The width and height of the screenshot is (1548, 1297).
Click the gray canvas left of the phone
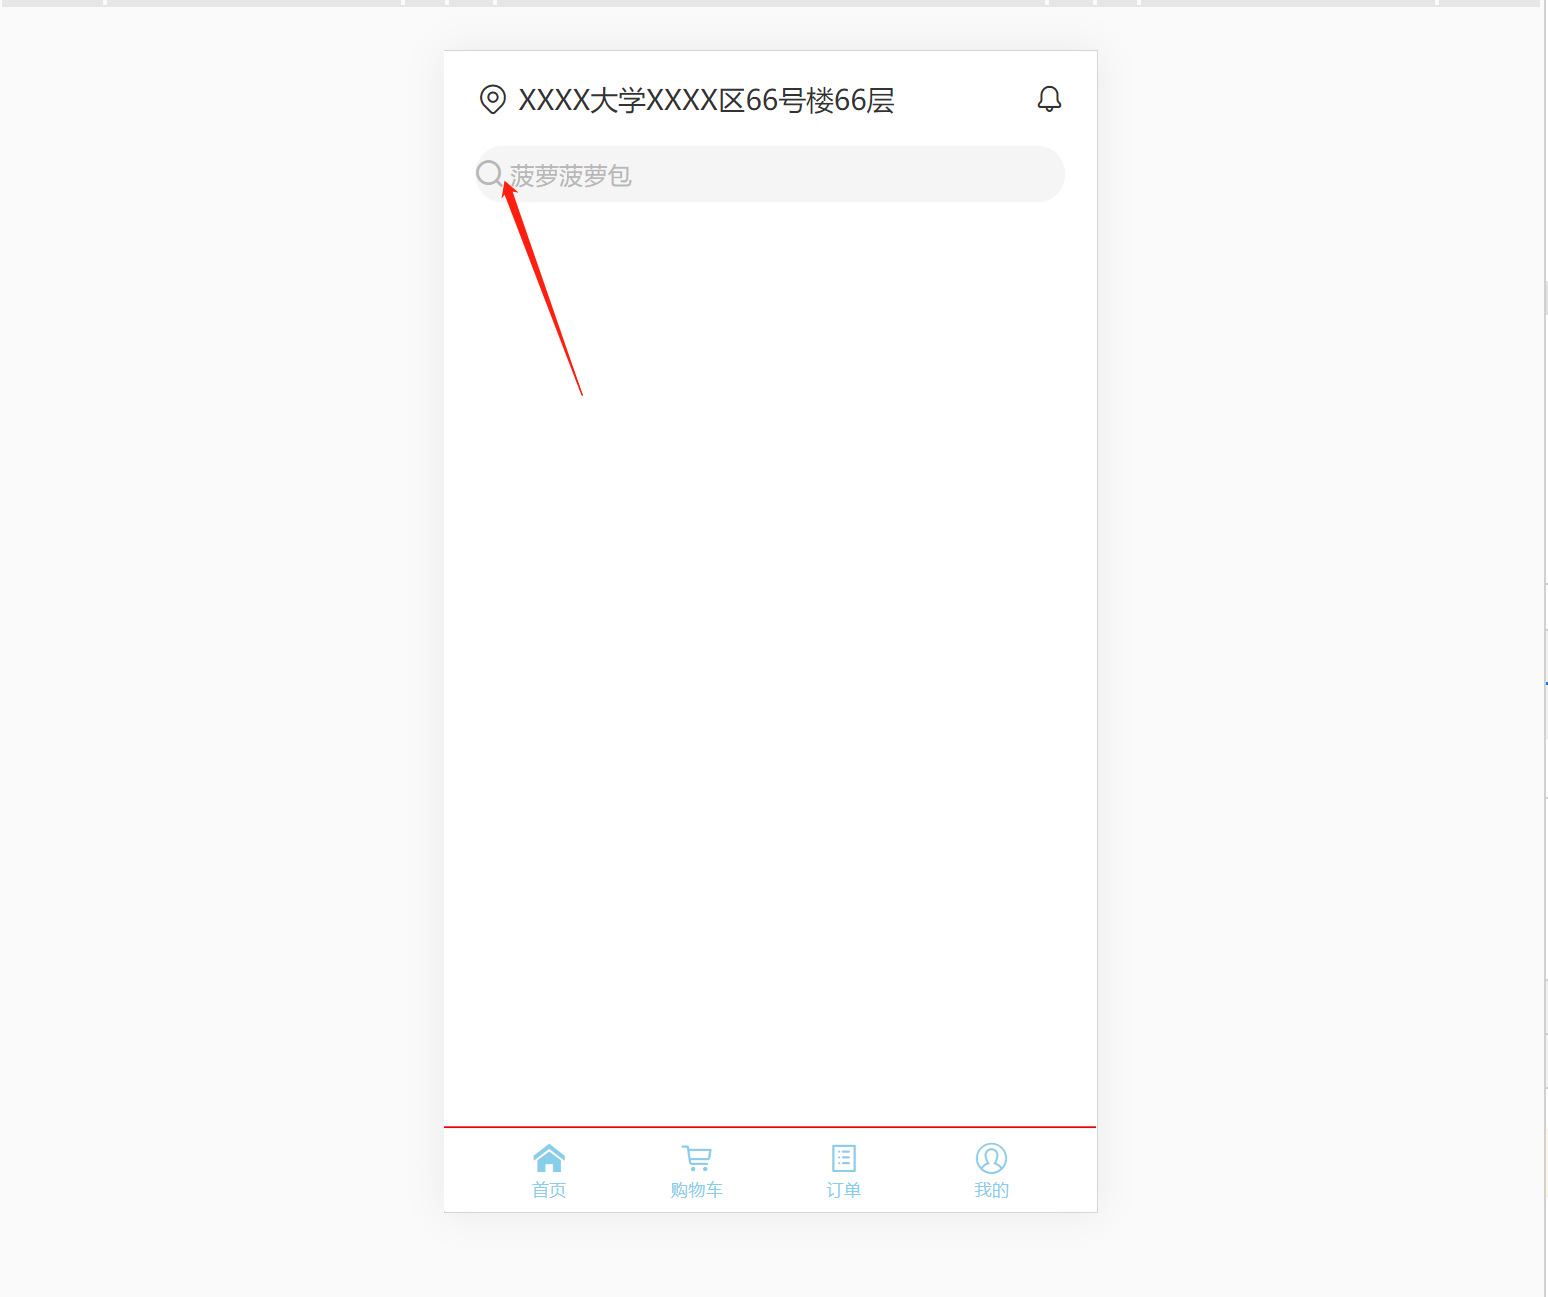pyautogui.click(x=220, y=650)
